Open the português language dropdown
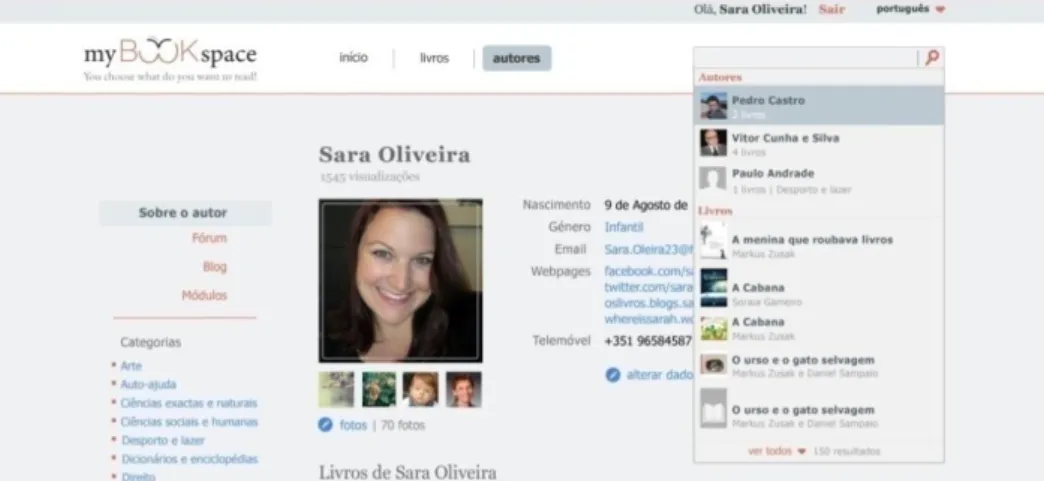 (x=910, y=9)
